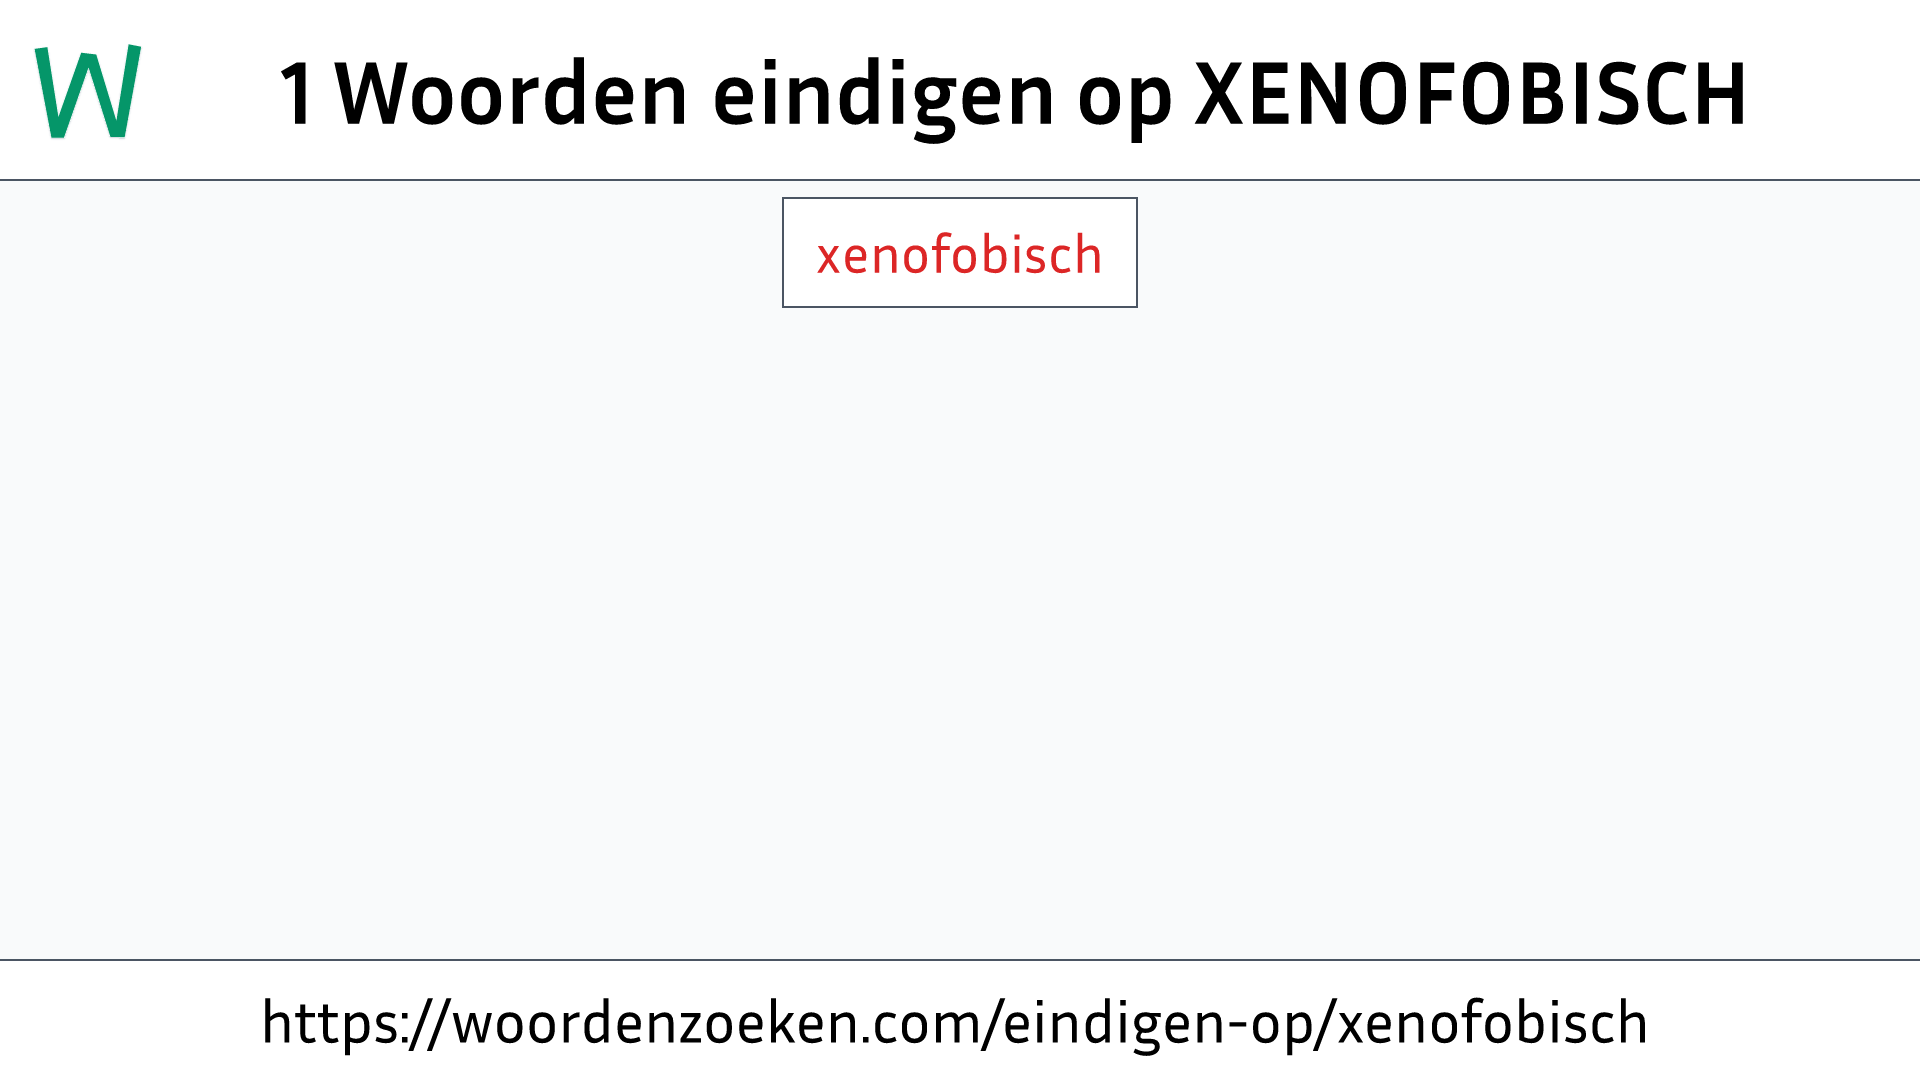Screen dimensions: 1920x1080
Task: Select the xenofobisch highlighted text
Action: 960,252
